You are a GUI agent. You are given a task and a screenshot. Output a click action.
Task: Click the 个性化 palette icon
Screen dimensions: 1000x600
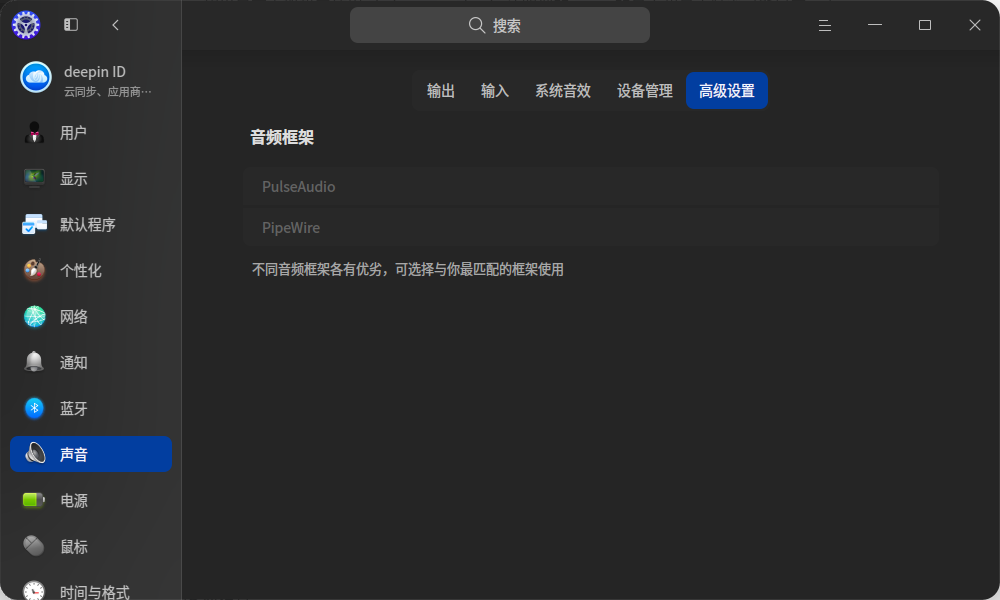34,270
